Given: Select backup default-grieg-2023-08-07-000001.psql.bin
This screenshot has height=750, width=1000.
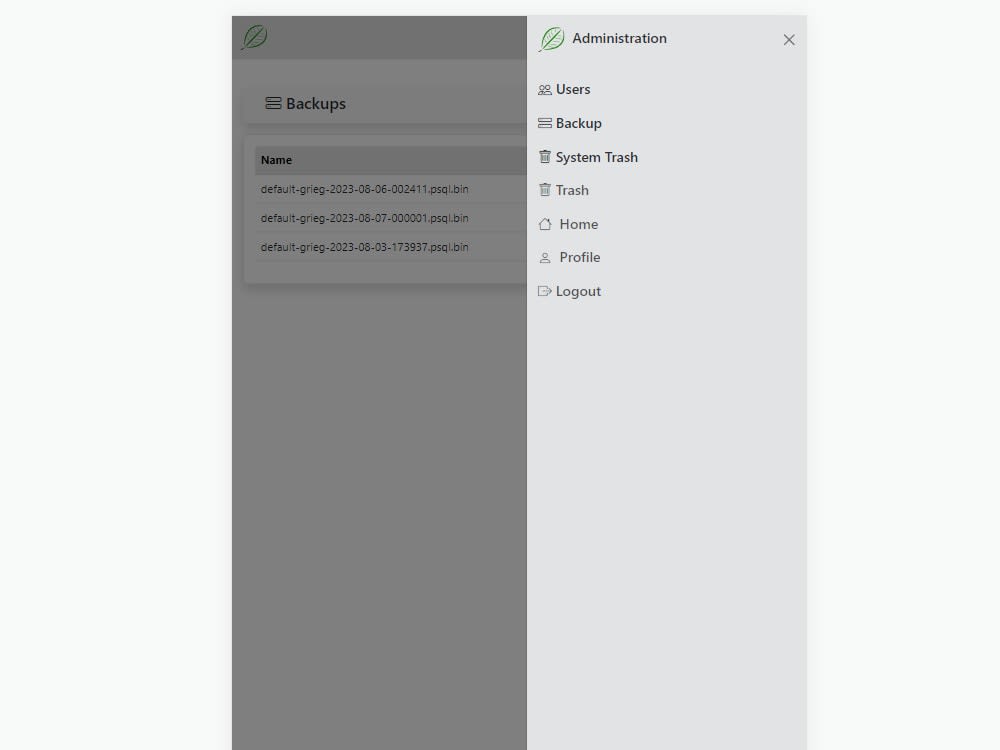Looking at the screenshot, I should pos(364,218).
